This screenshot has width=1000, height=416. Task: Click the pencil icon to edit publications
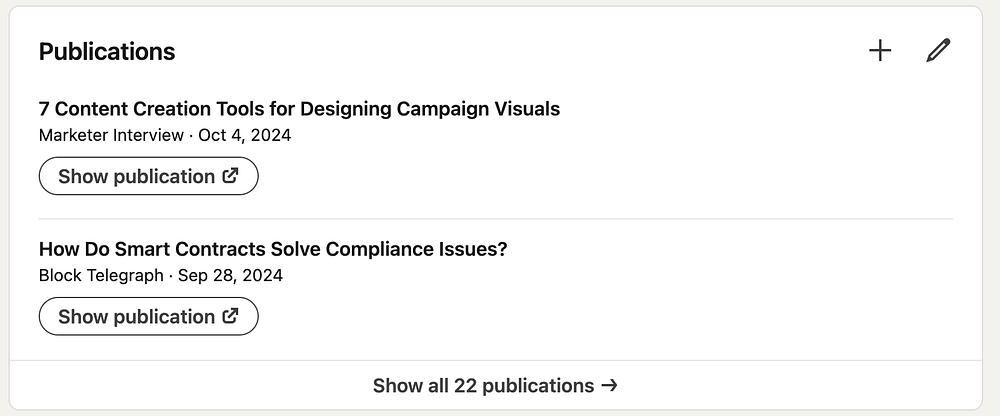(938, 51)
